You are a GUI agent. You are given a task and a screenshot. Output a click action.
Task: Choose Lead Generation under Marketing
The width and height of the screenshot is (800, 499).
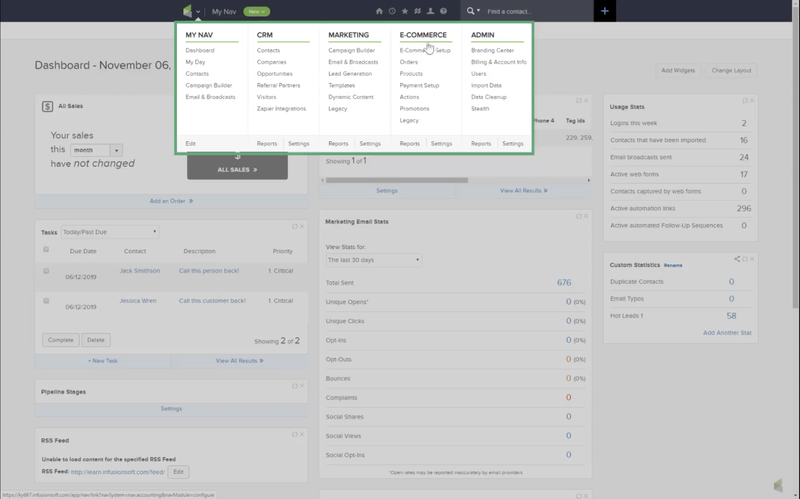pyautogui.click(x=350, y=74)
